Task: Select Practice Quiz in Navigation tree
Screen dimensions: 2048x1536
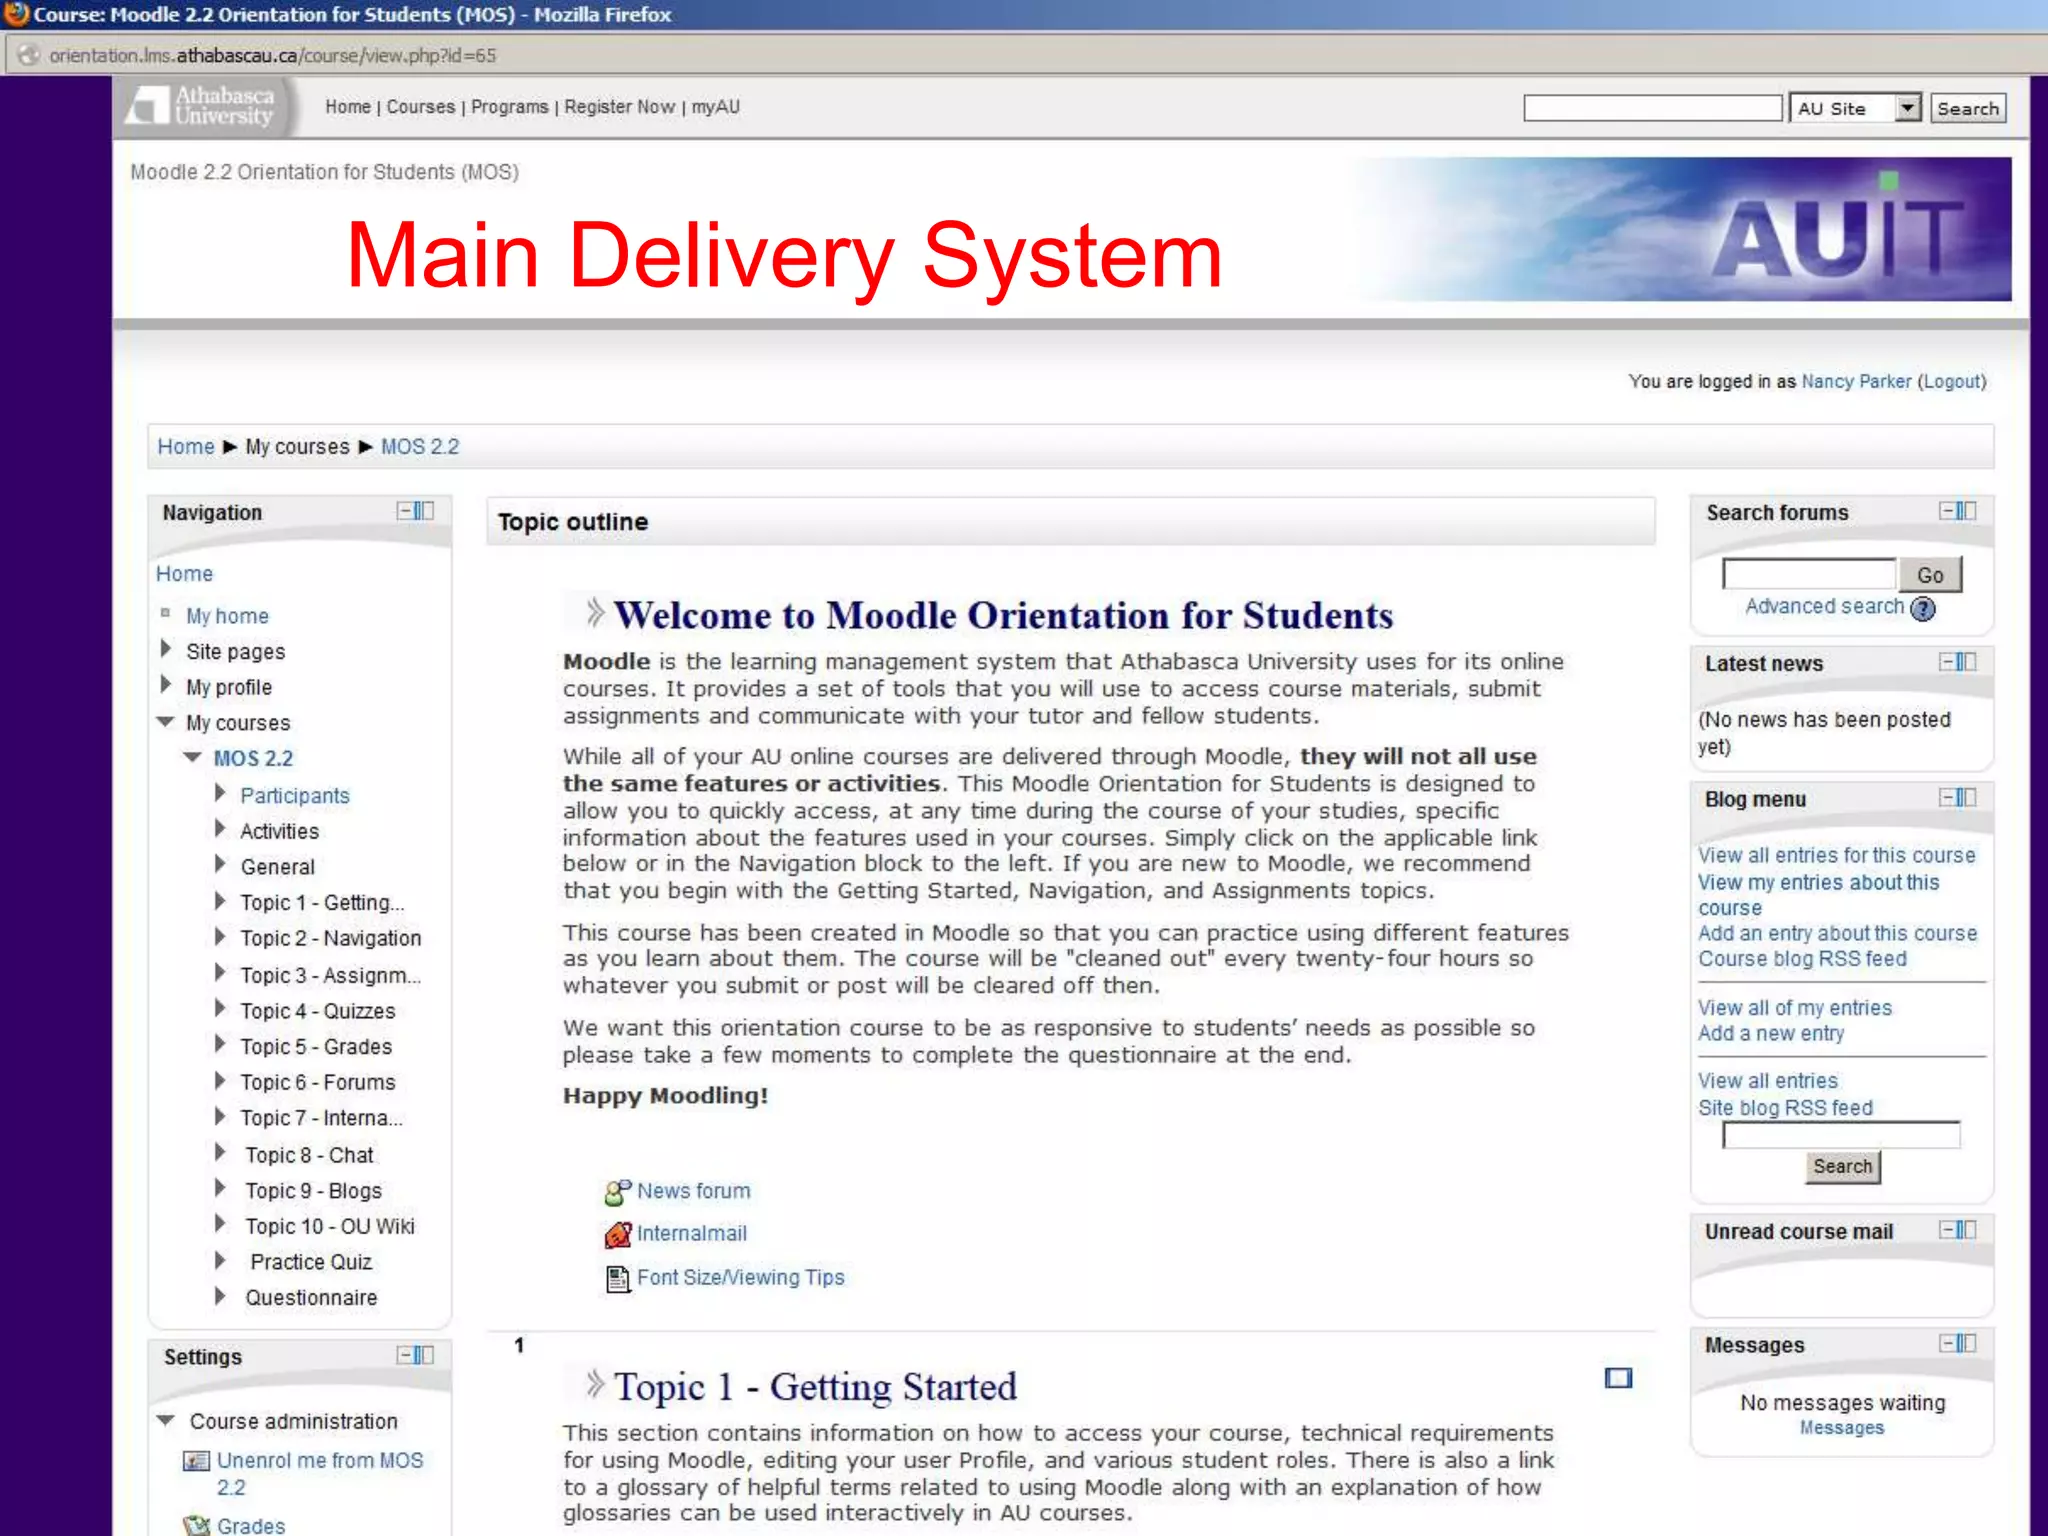Action: (x=311, y=1262)
